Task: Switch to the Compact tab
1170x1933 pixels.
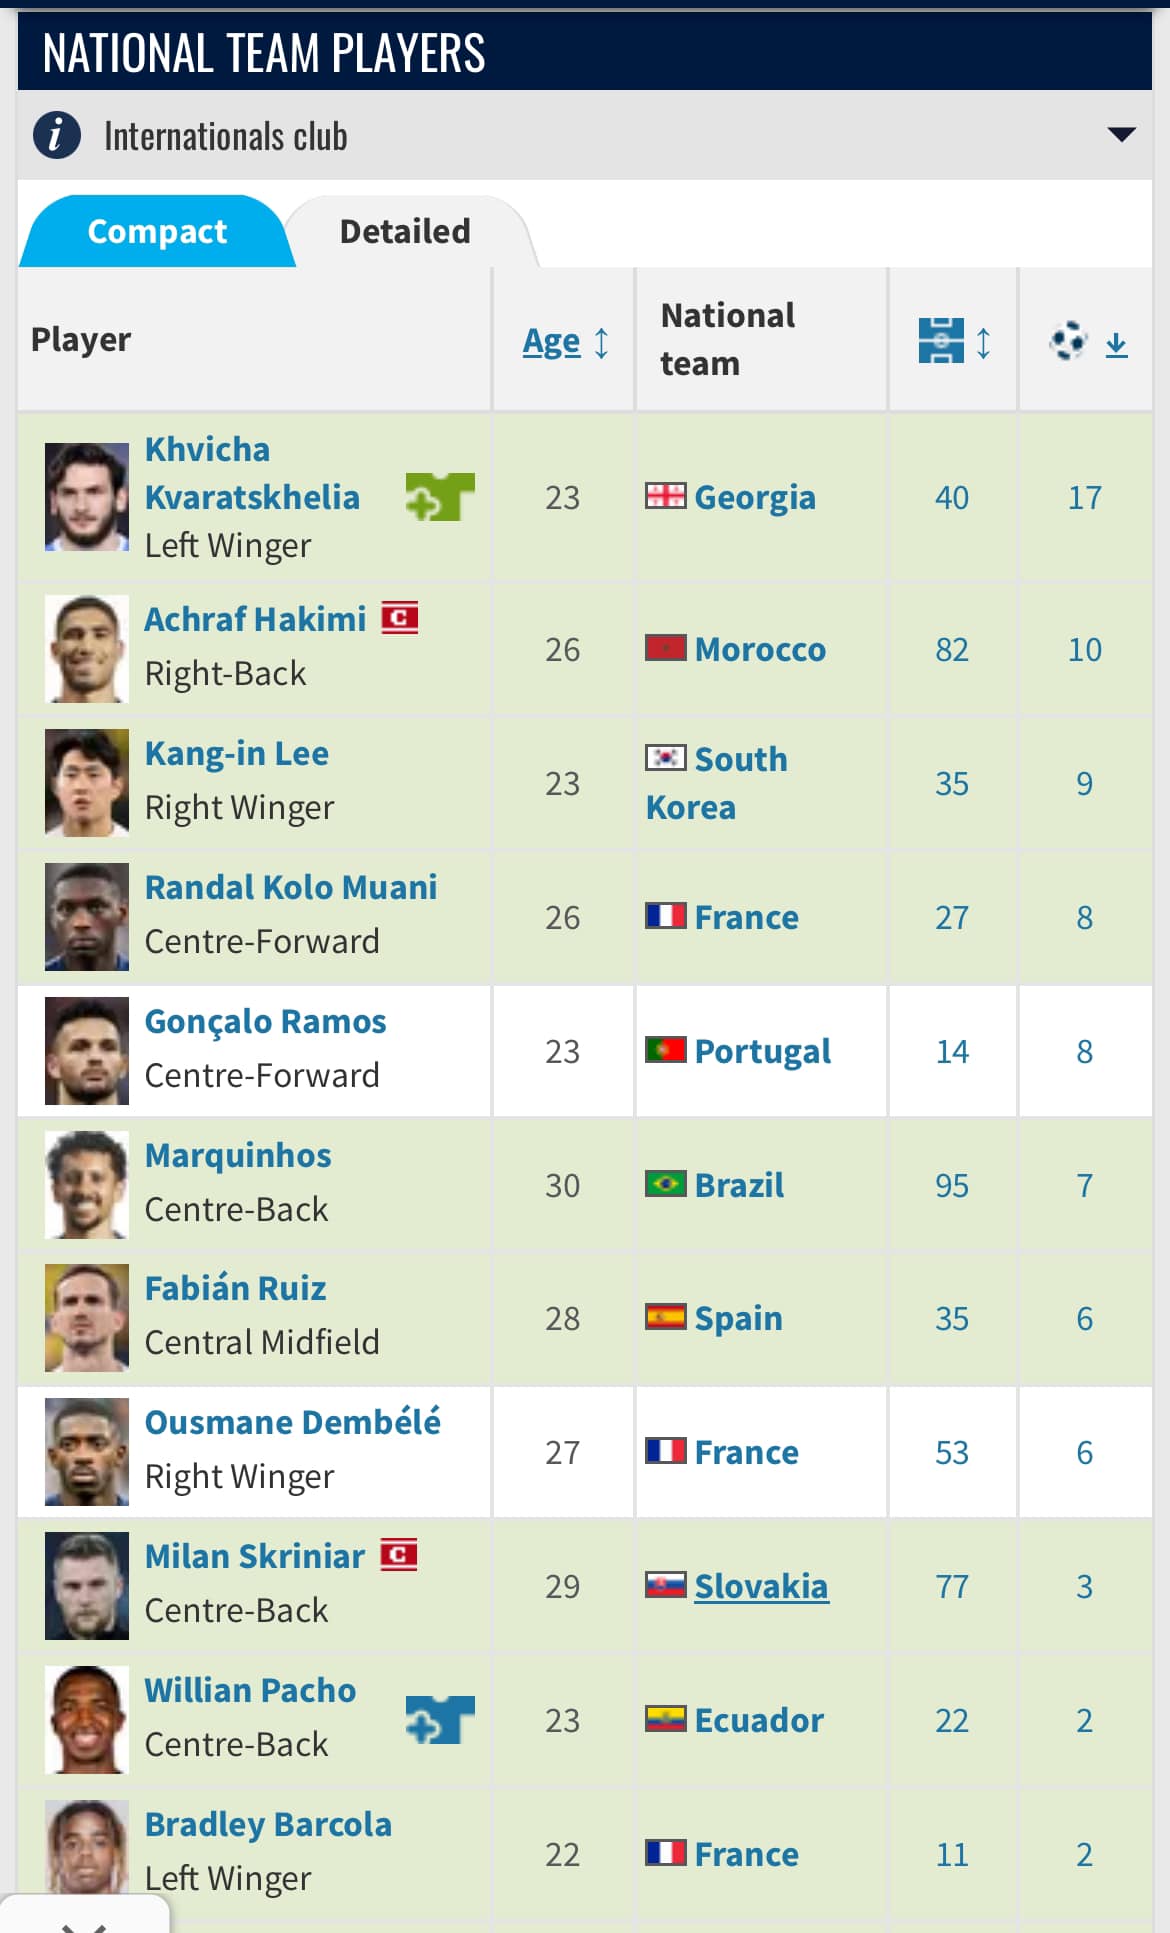Action: [157, 232]
